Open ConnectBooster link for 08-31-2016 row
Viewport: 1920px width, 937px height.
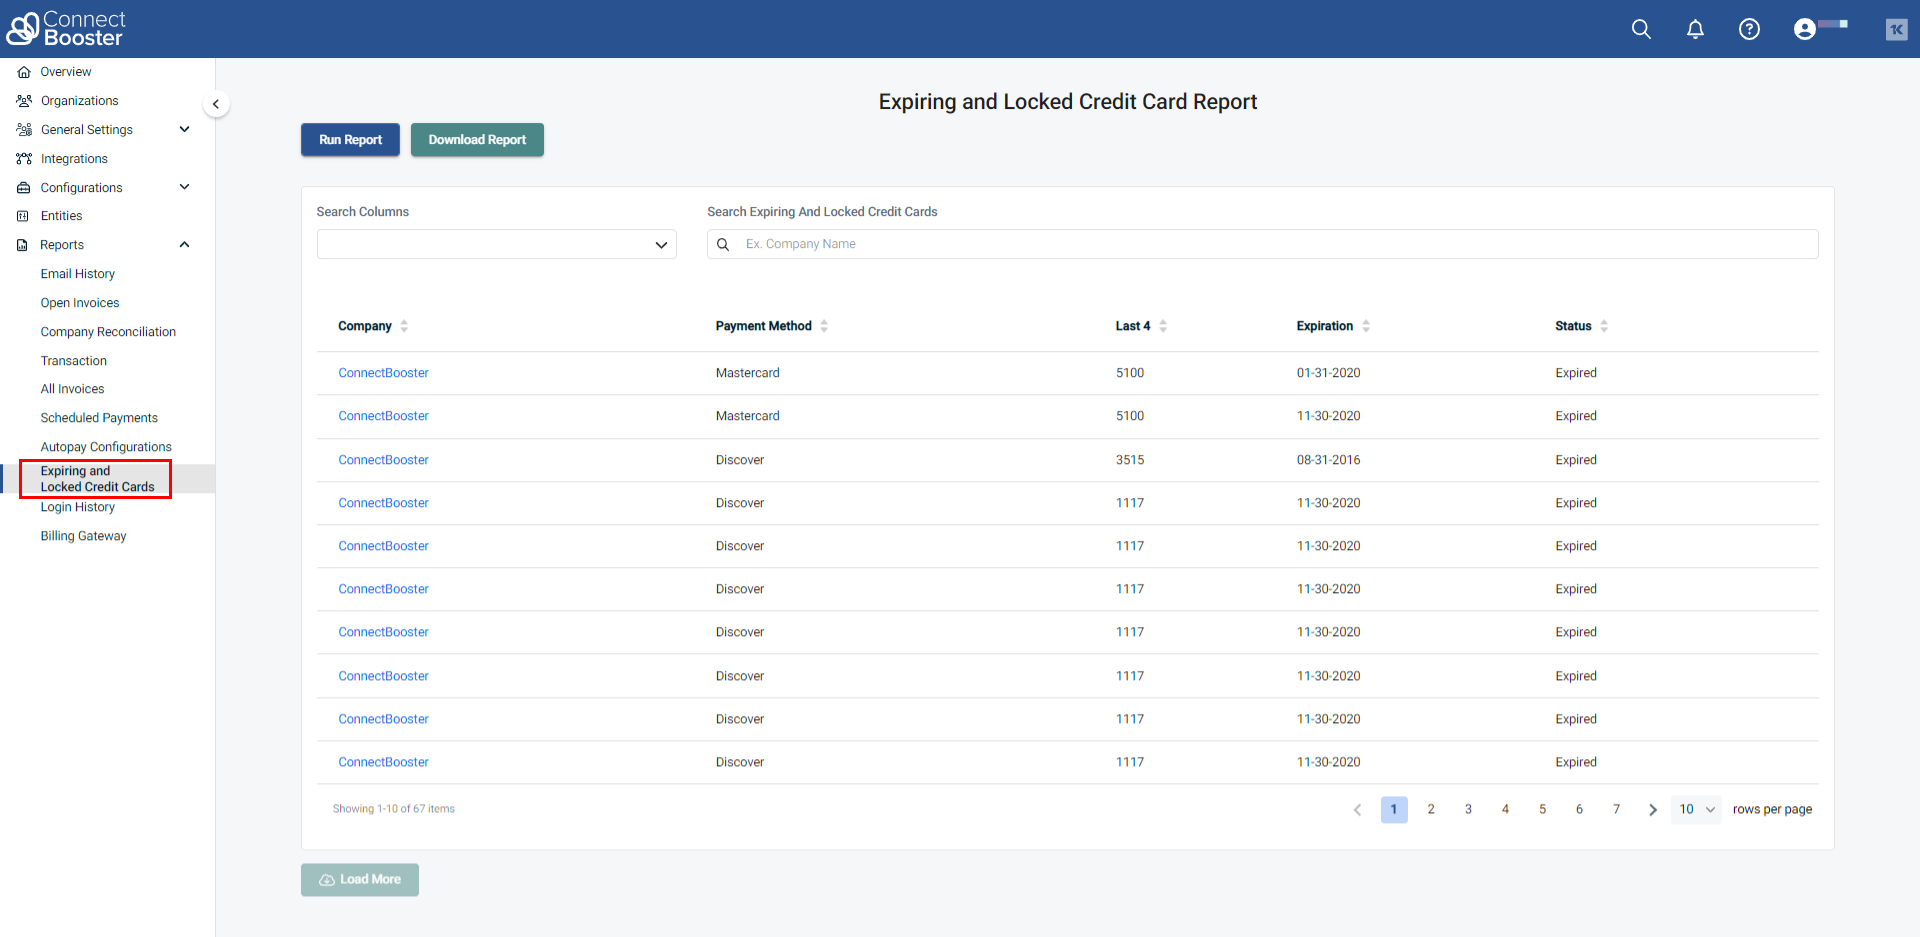tap(383, 460)
